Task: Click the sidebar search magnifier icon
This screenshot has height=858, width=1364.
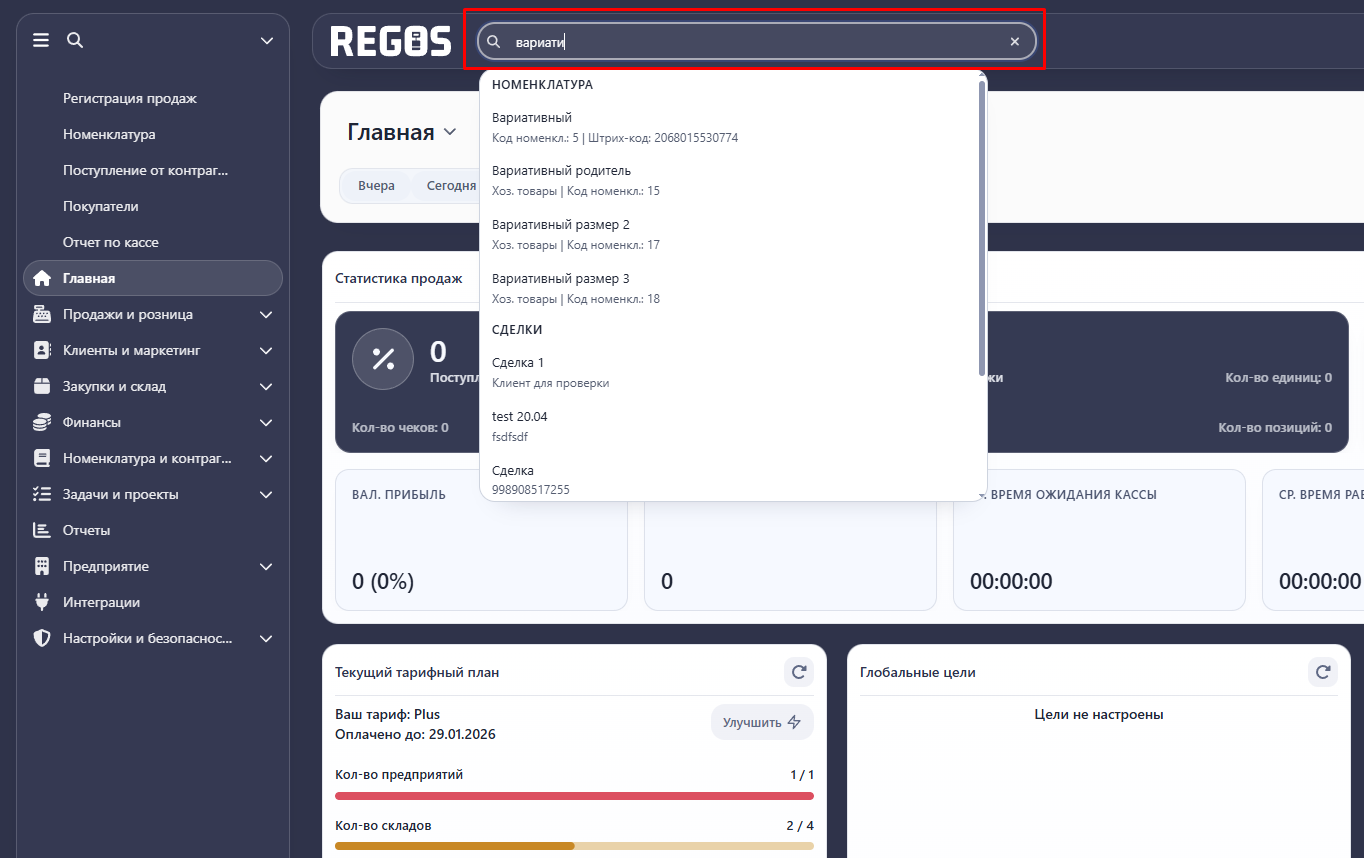Action: pos(75,41)
